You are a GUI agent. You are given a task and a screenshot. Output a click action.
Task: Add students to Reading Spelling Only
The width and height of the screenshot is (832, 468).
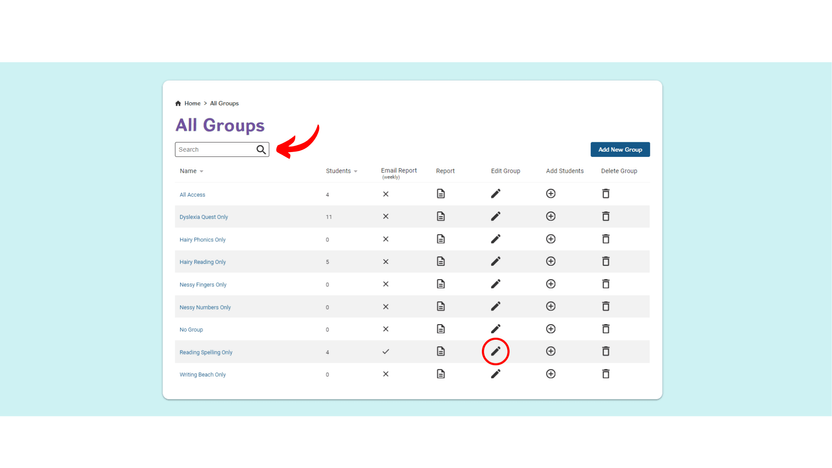[551, 351]
